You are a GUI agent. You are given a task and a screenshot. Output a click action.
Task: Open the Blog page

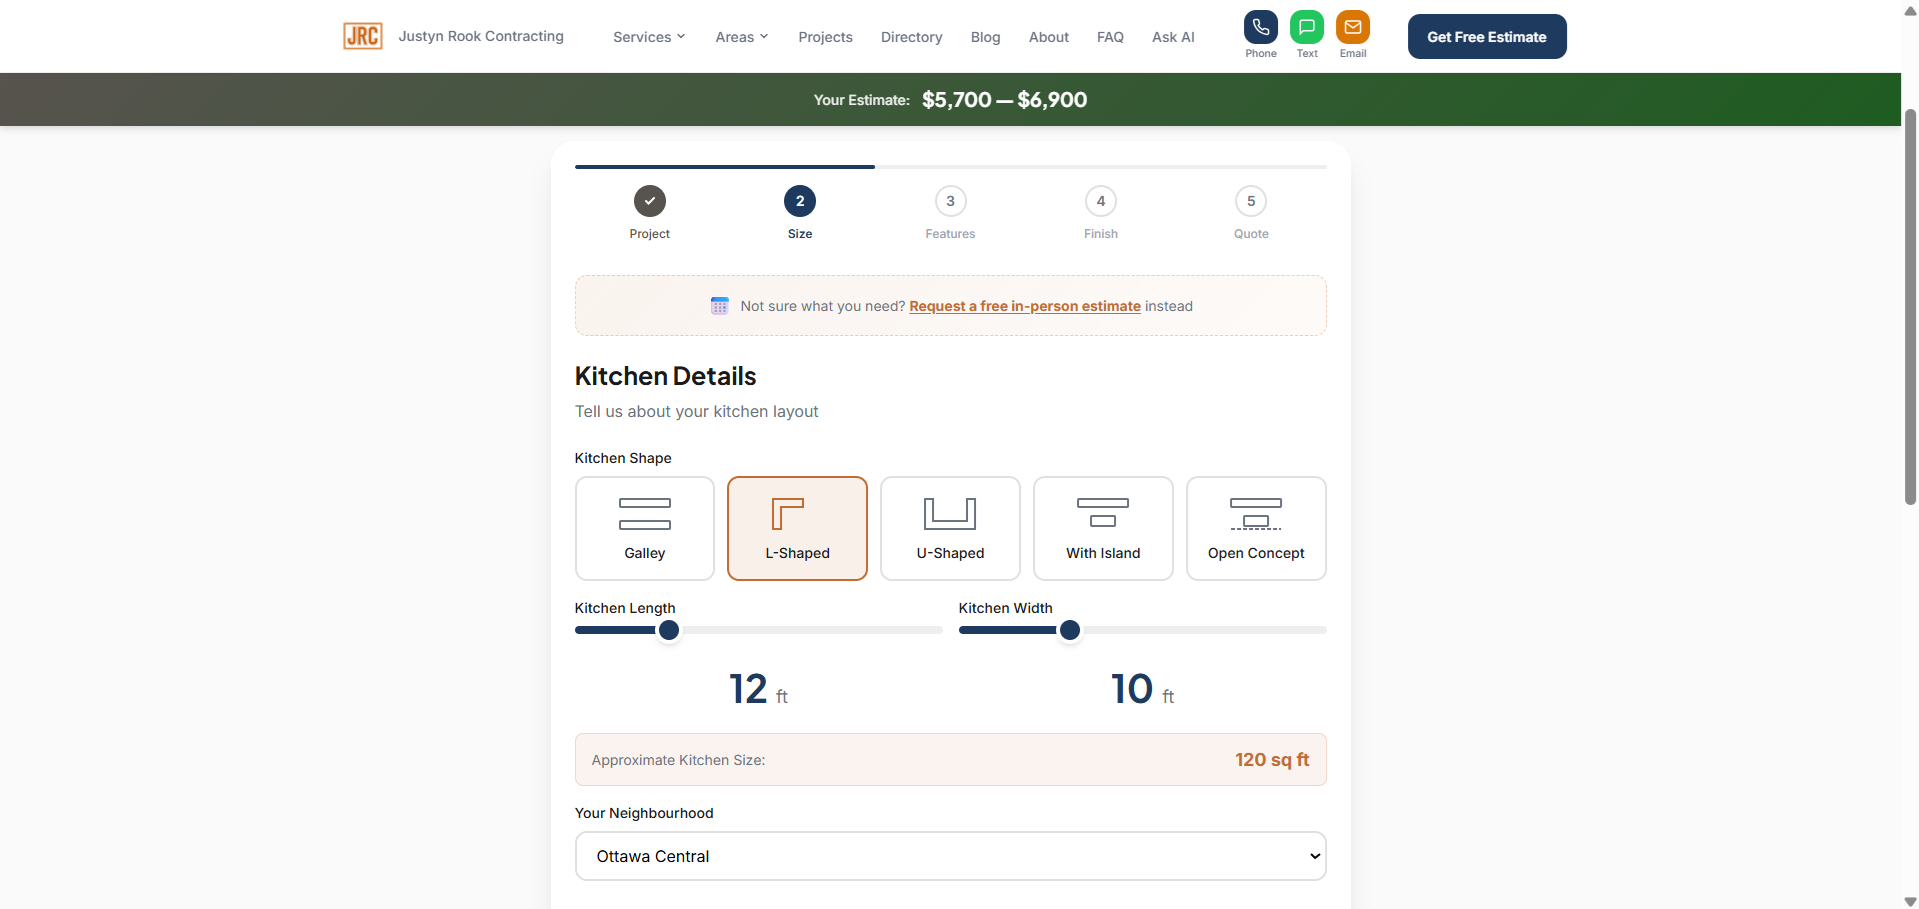tap(985, 37)
